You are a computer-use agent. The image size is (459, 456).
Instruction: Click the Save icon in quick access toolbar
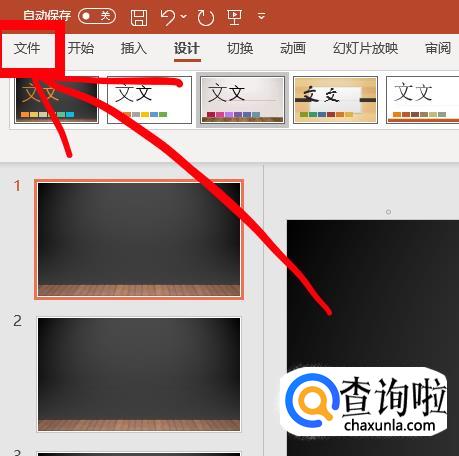(139, 17)
